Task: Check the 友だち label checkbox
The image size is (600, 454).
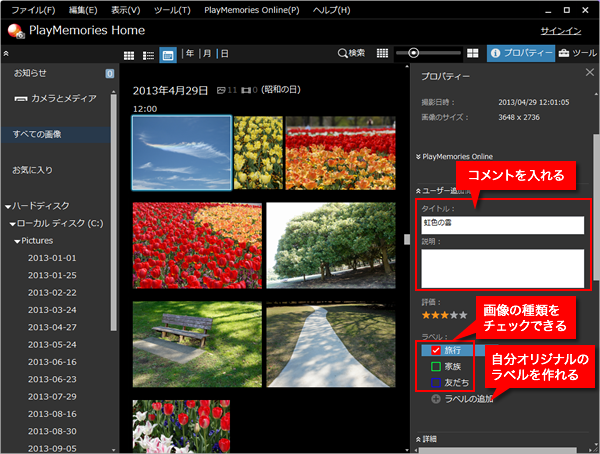Action: click(436, 382)
